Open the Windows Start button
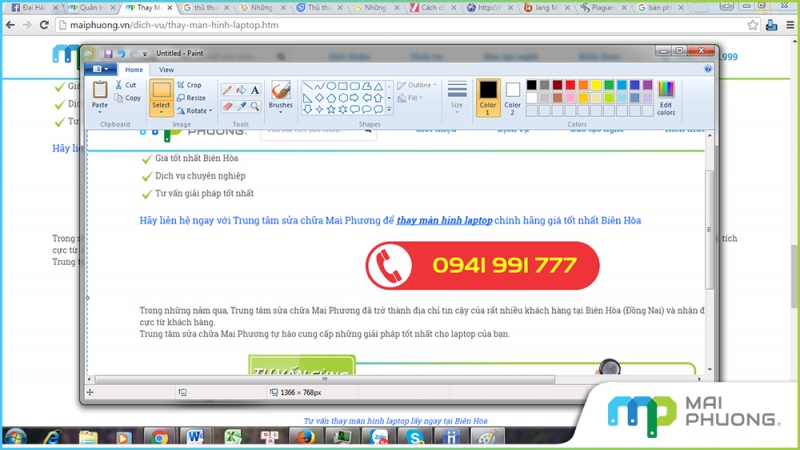 pos(15,438)
